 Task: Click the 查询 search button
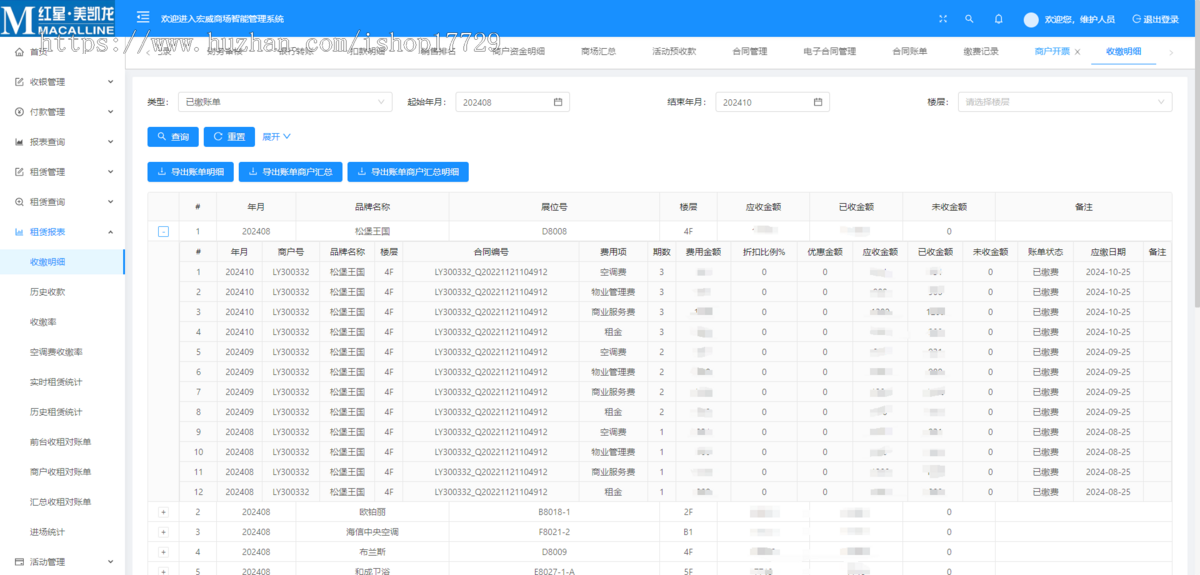point(173,137)
